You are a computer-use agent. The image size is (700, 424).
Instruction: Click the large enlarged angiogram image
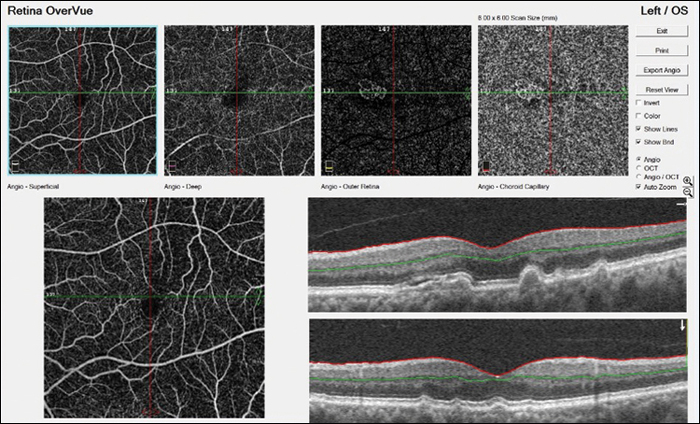pyautogui.click(x=154, y=308)
